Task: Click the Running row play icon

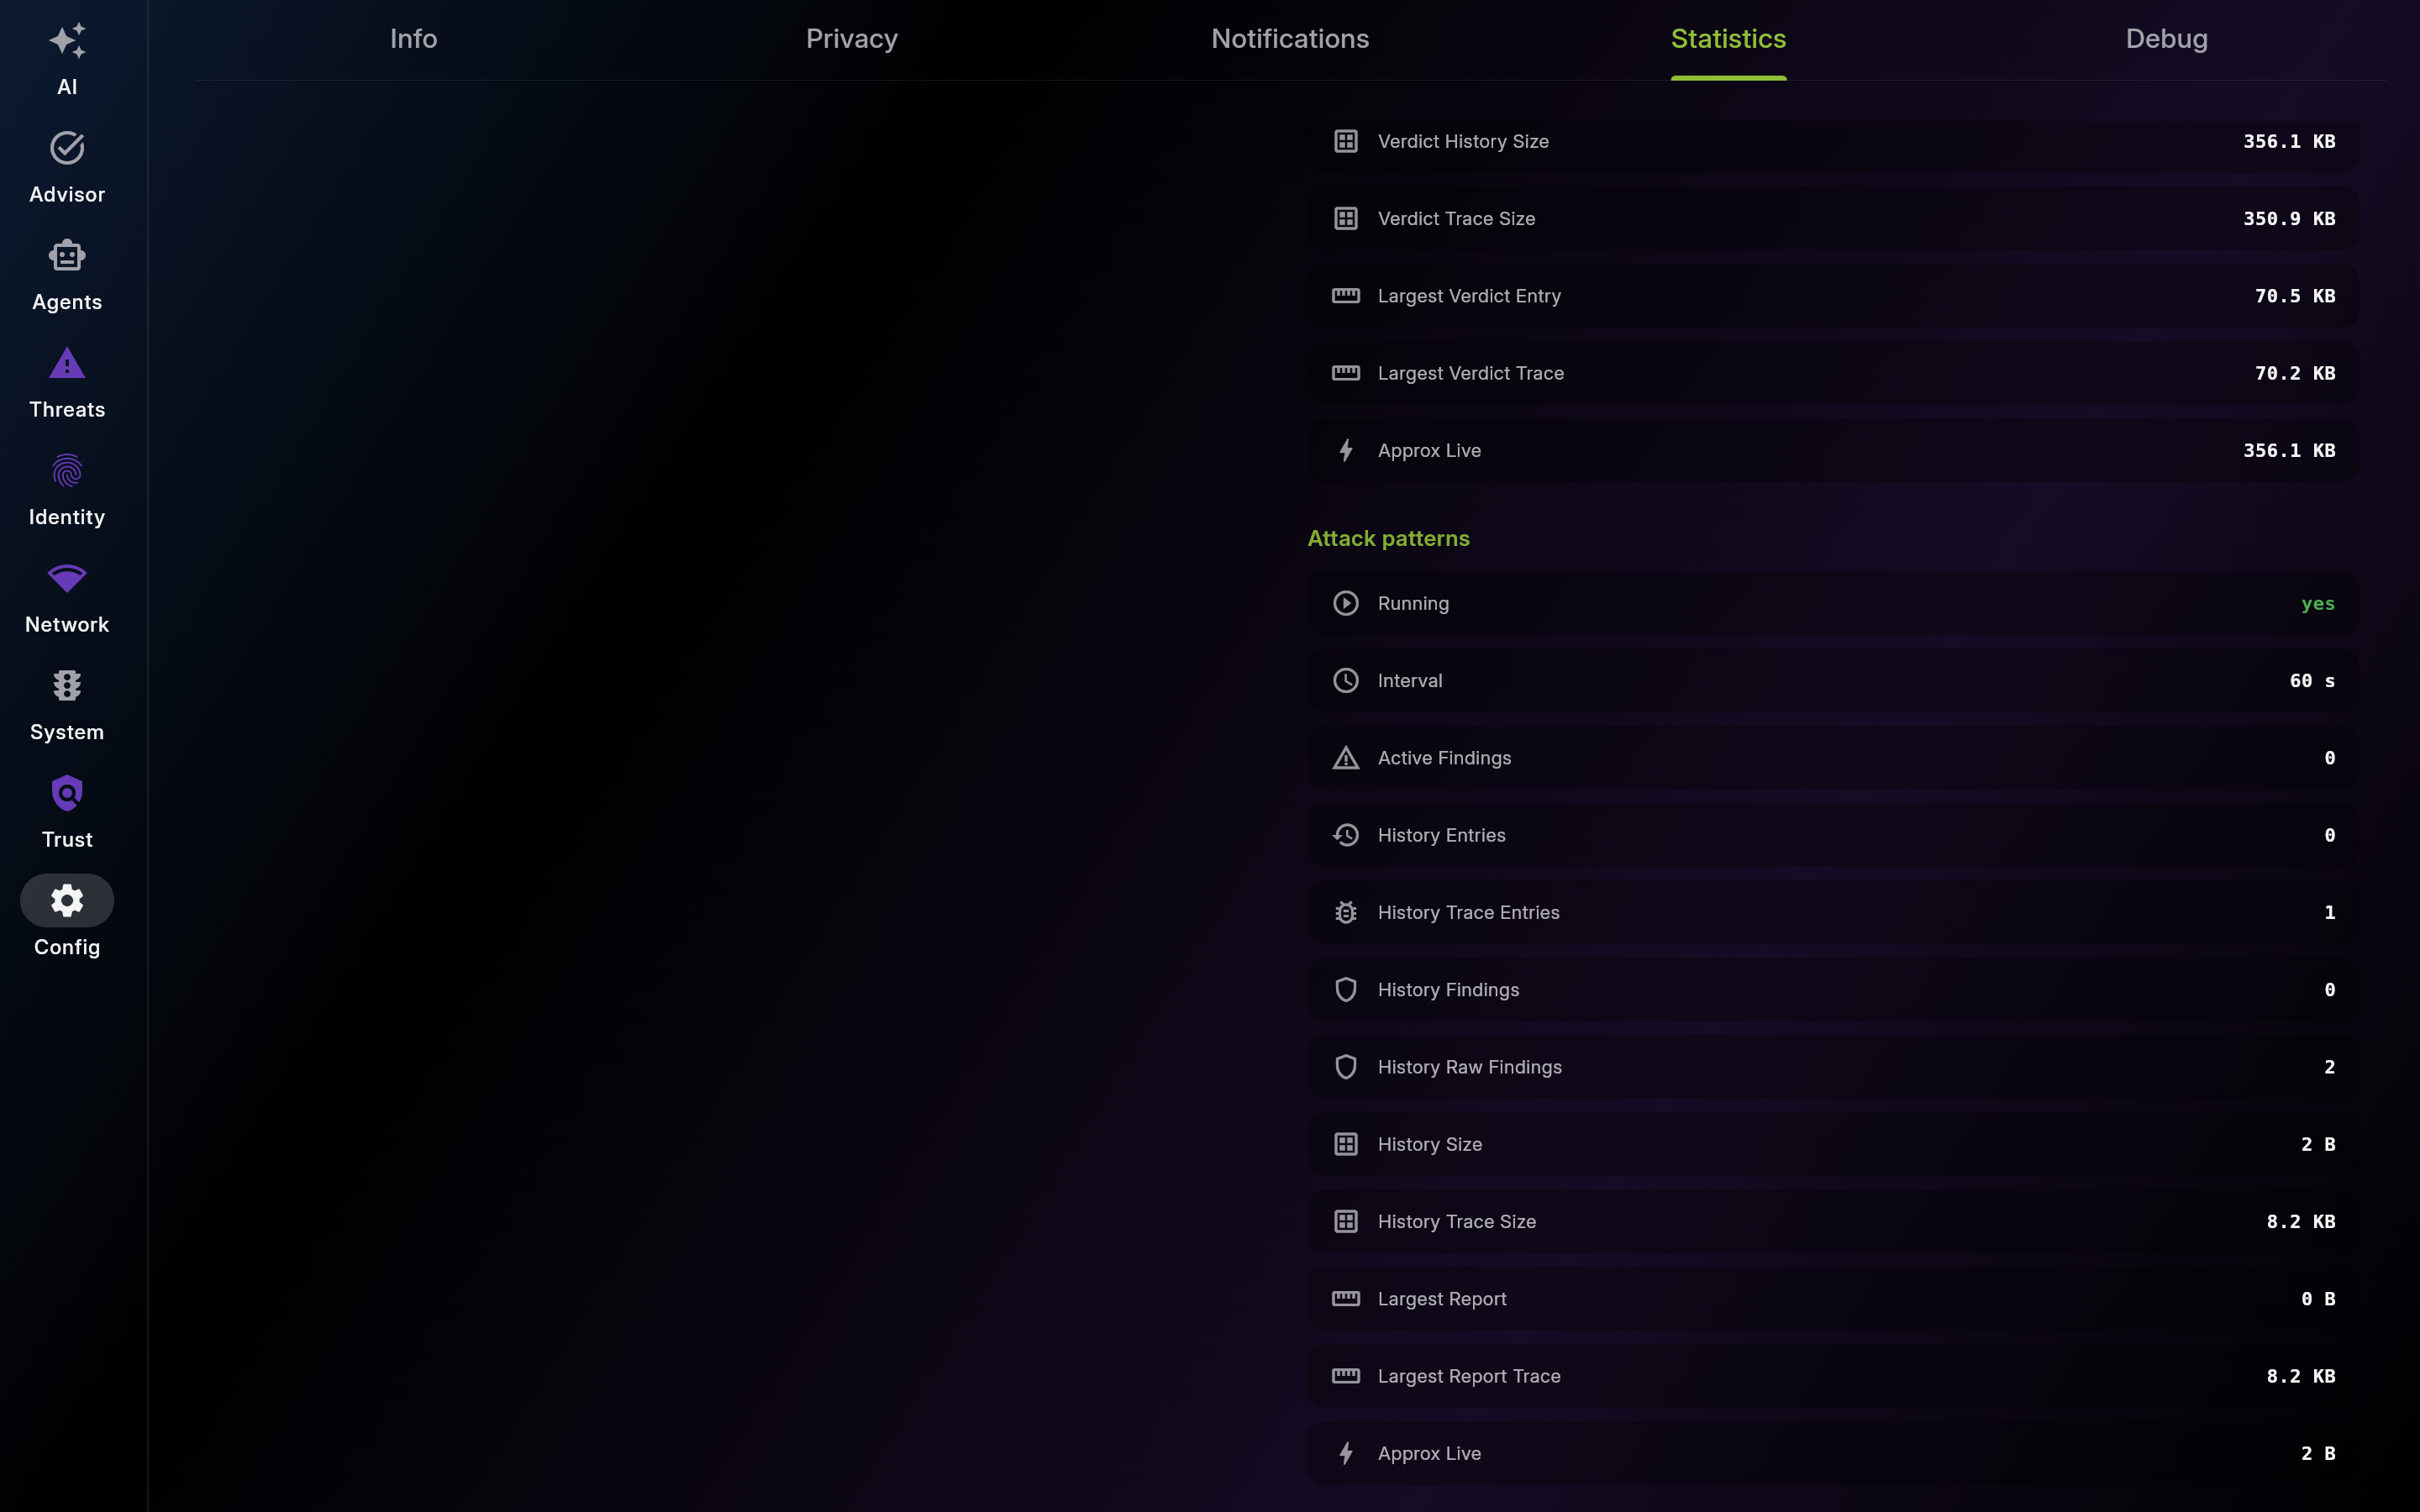Action: [1346, 603]
